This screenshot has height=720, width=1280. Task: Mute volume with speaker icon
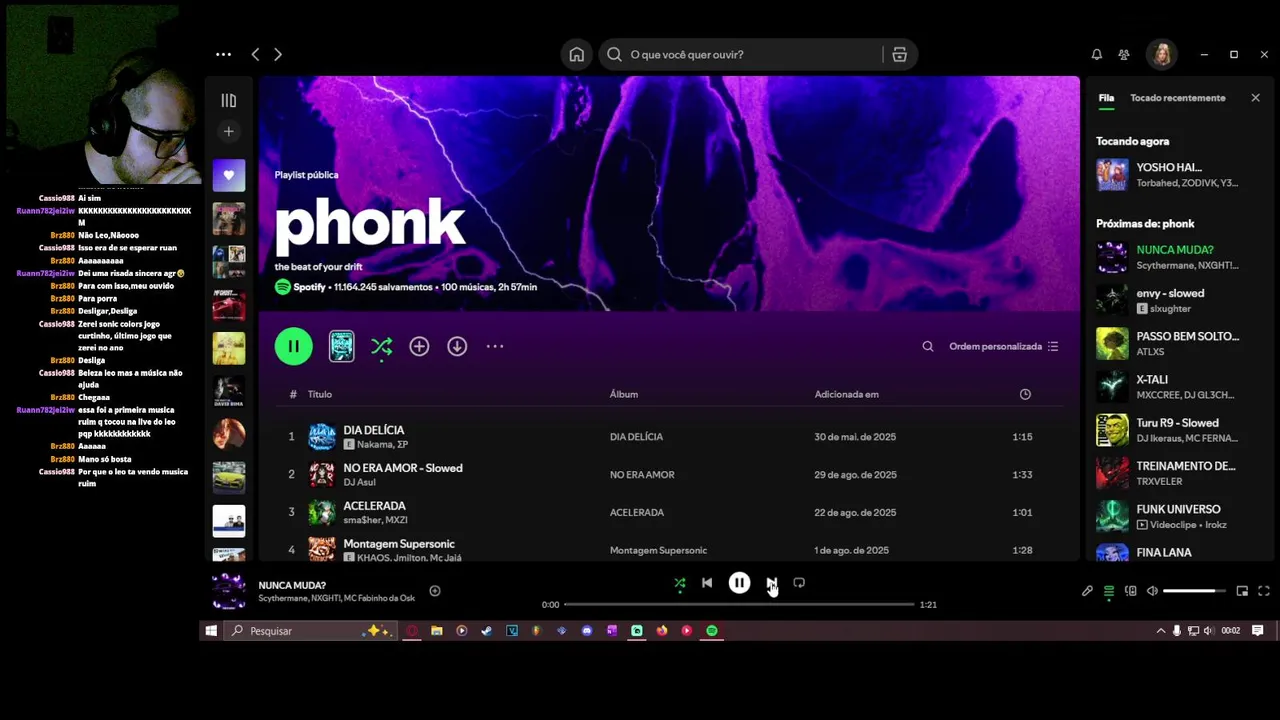tap(1152, 591)
